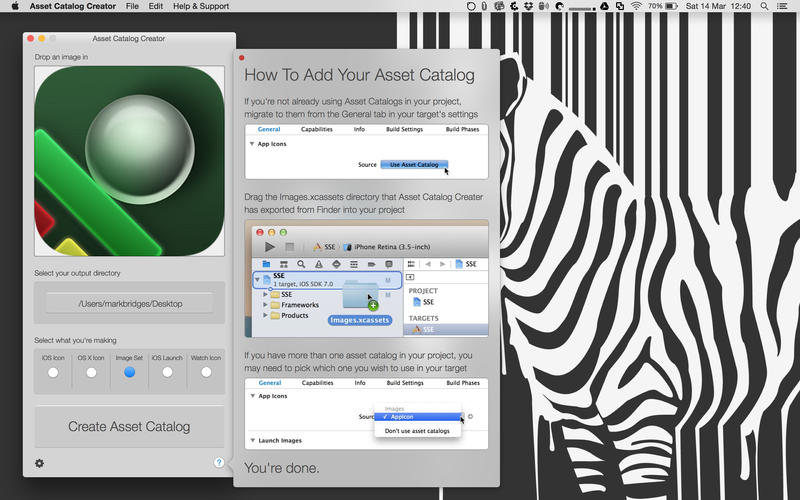The image size is (800, 500).
Task: Select the issue navigator warning triangle icon
Action: 319,264
